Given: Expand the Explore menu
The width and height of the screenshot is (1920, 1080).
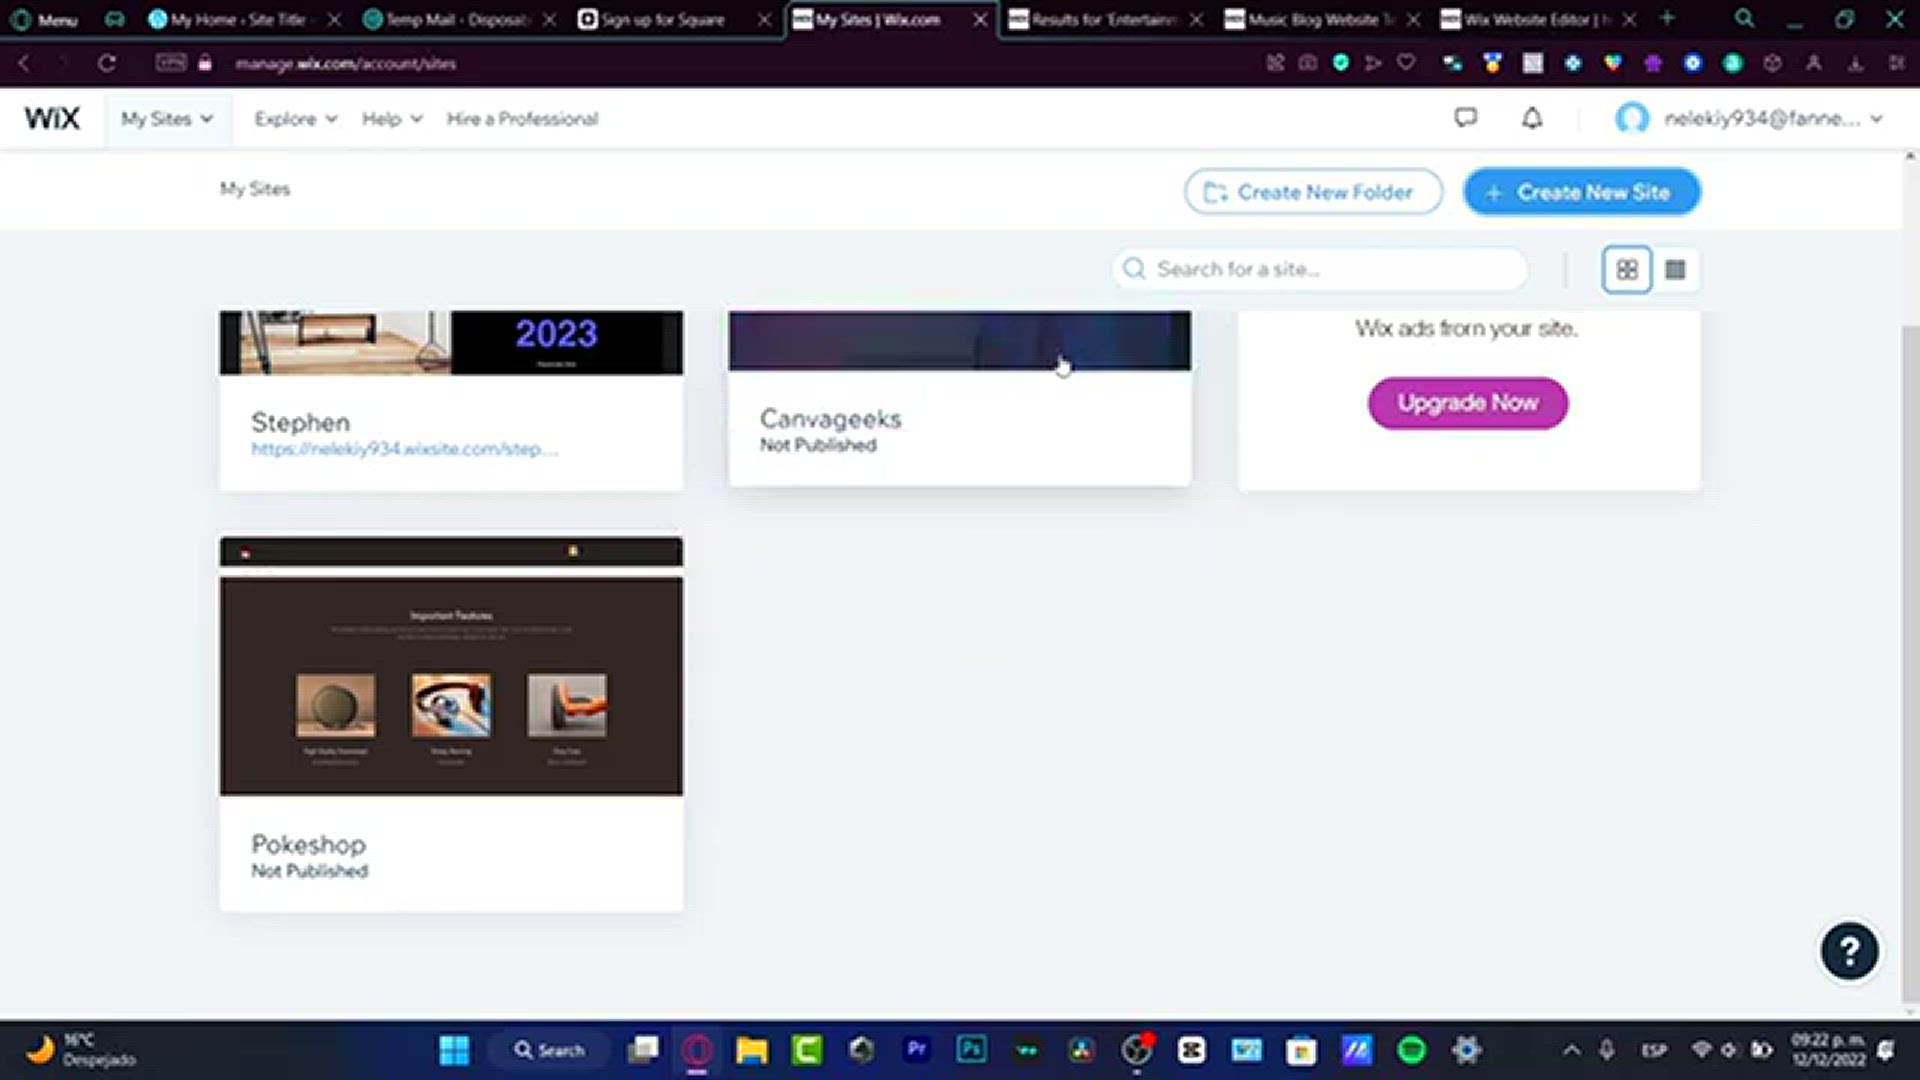Looking at the screenshot, I should [x=295, y=119].
